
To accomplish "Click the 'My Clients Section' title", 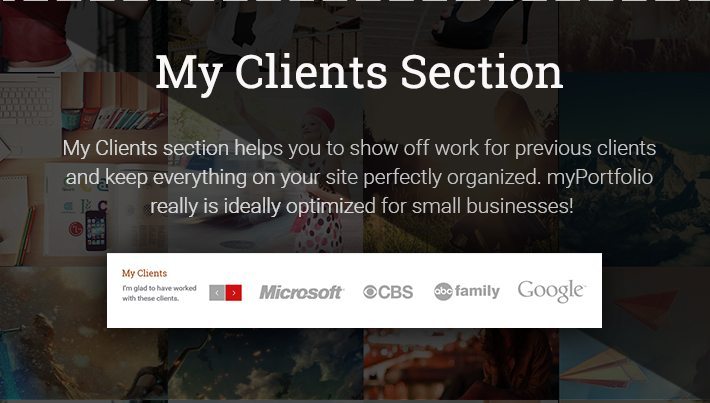I will (x=359, y=73).
